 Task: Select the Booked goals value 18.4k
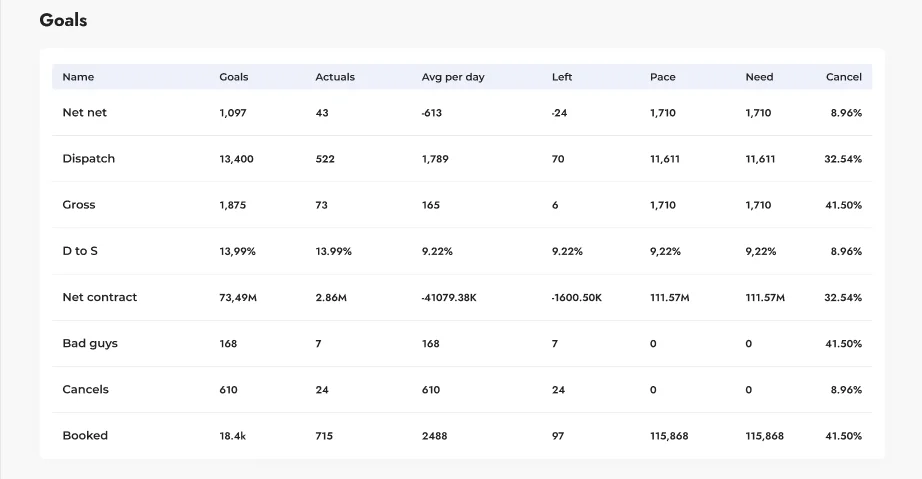[x=232, y=436]
